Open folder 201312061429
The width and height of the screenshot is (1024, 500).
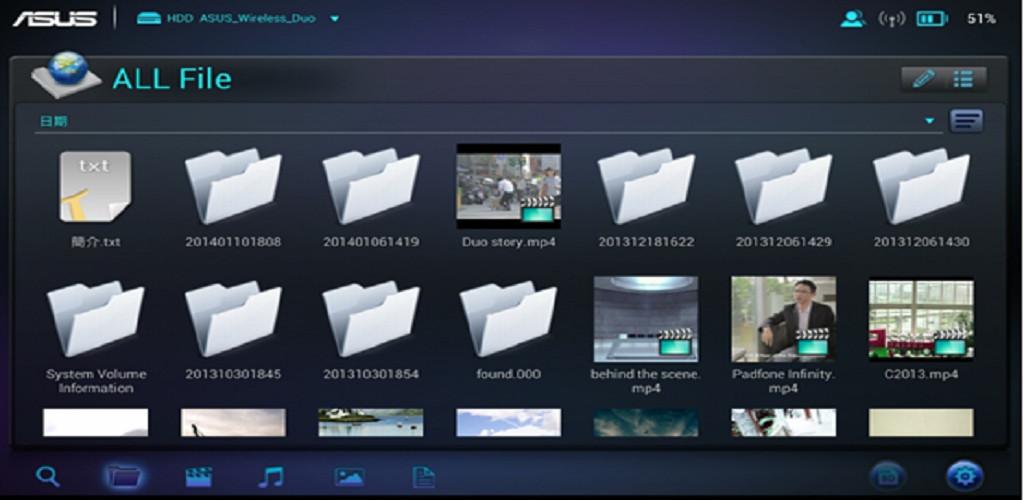(784, 186)
